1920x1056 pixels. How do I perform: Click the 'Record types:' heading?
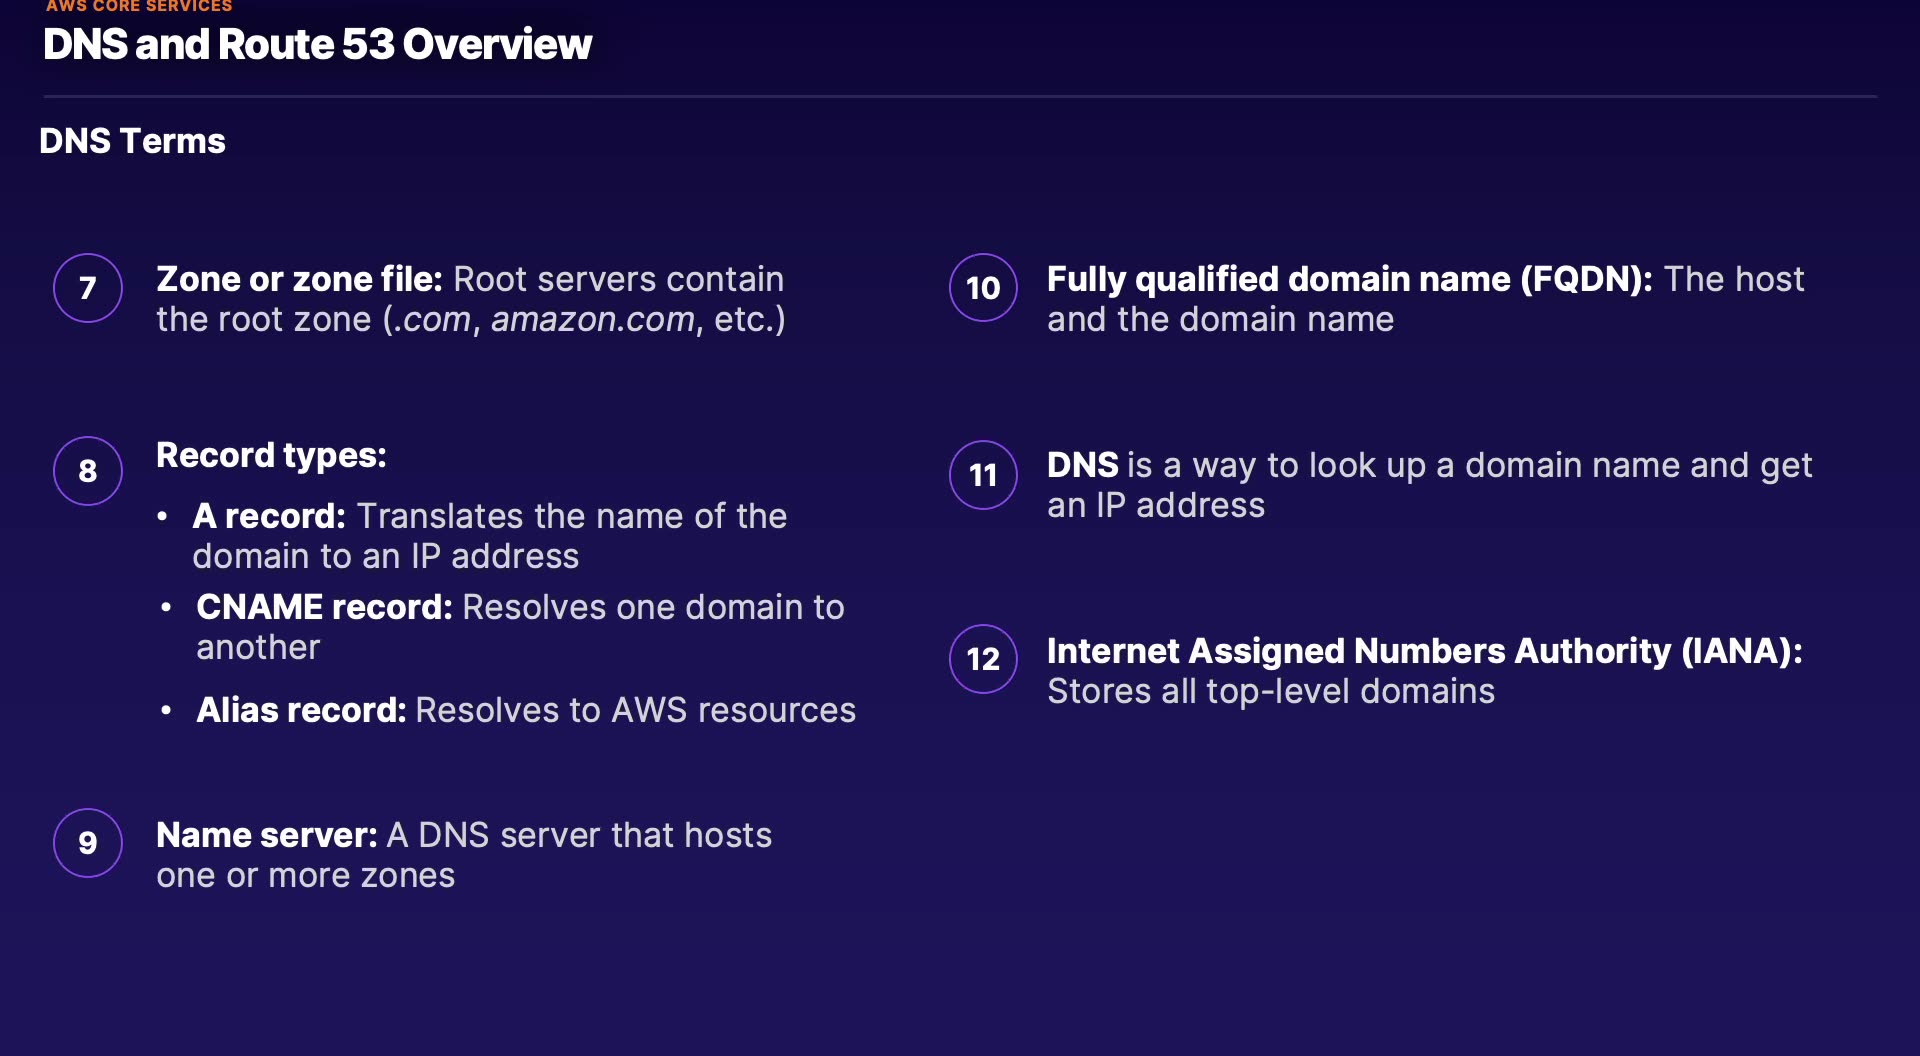(271, 455)
